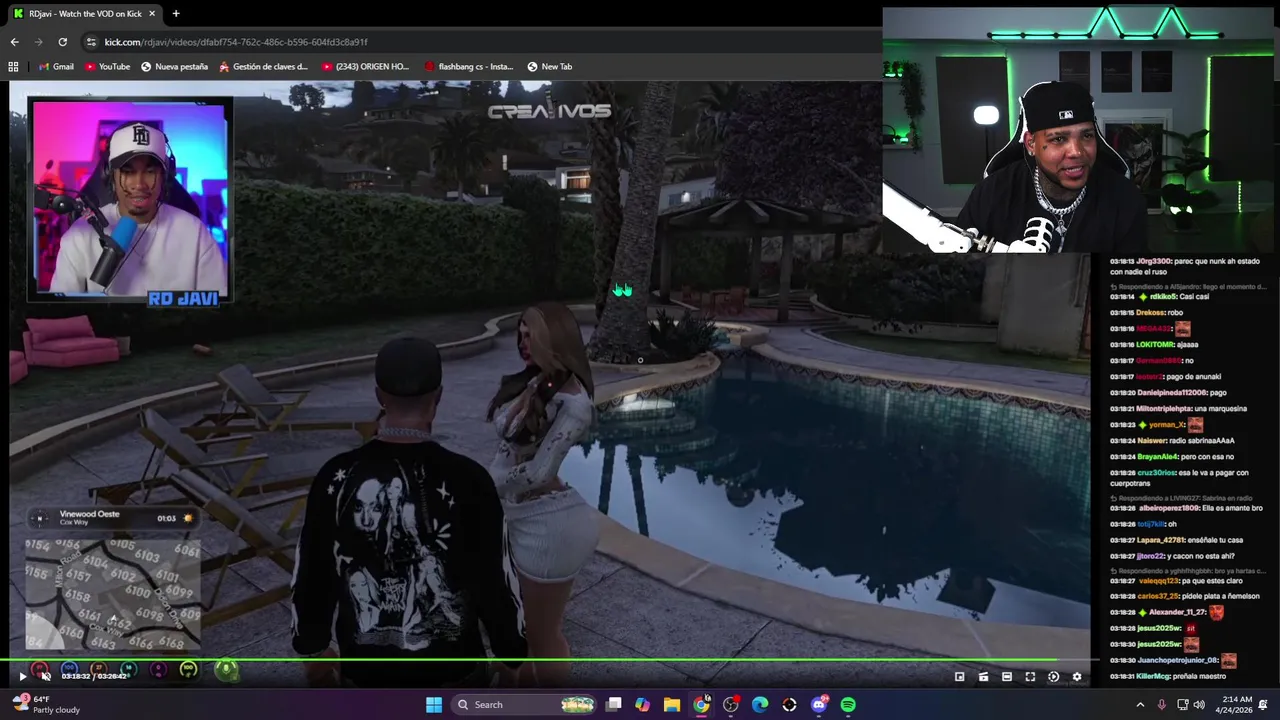
Task: Click chat username cruz30rios
Action: 1156,473
